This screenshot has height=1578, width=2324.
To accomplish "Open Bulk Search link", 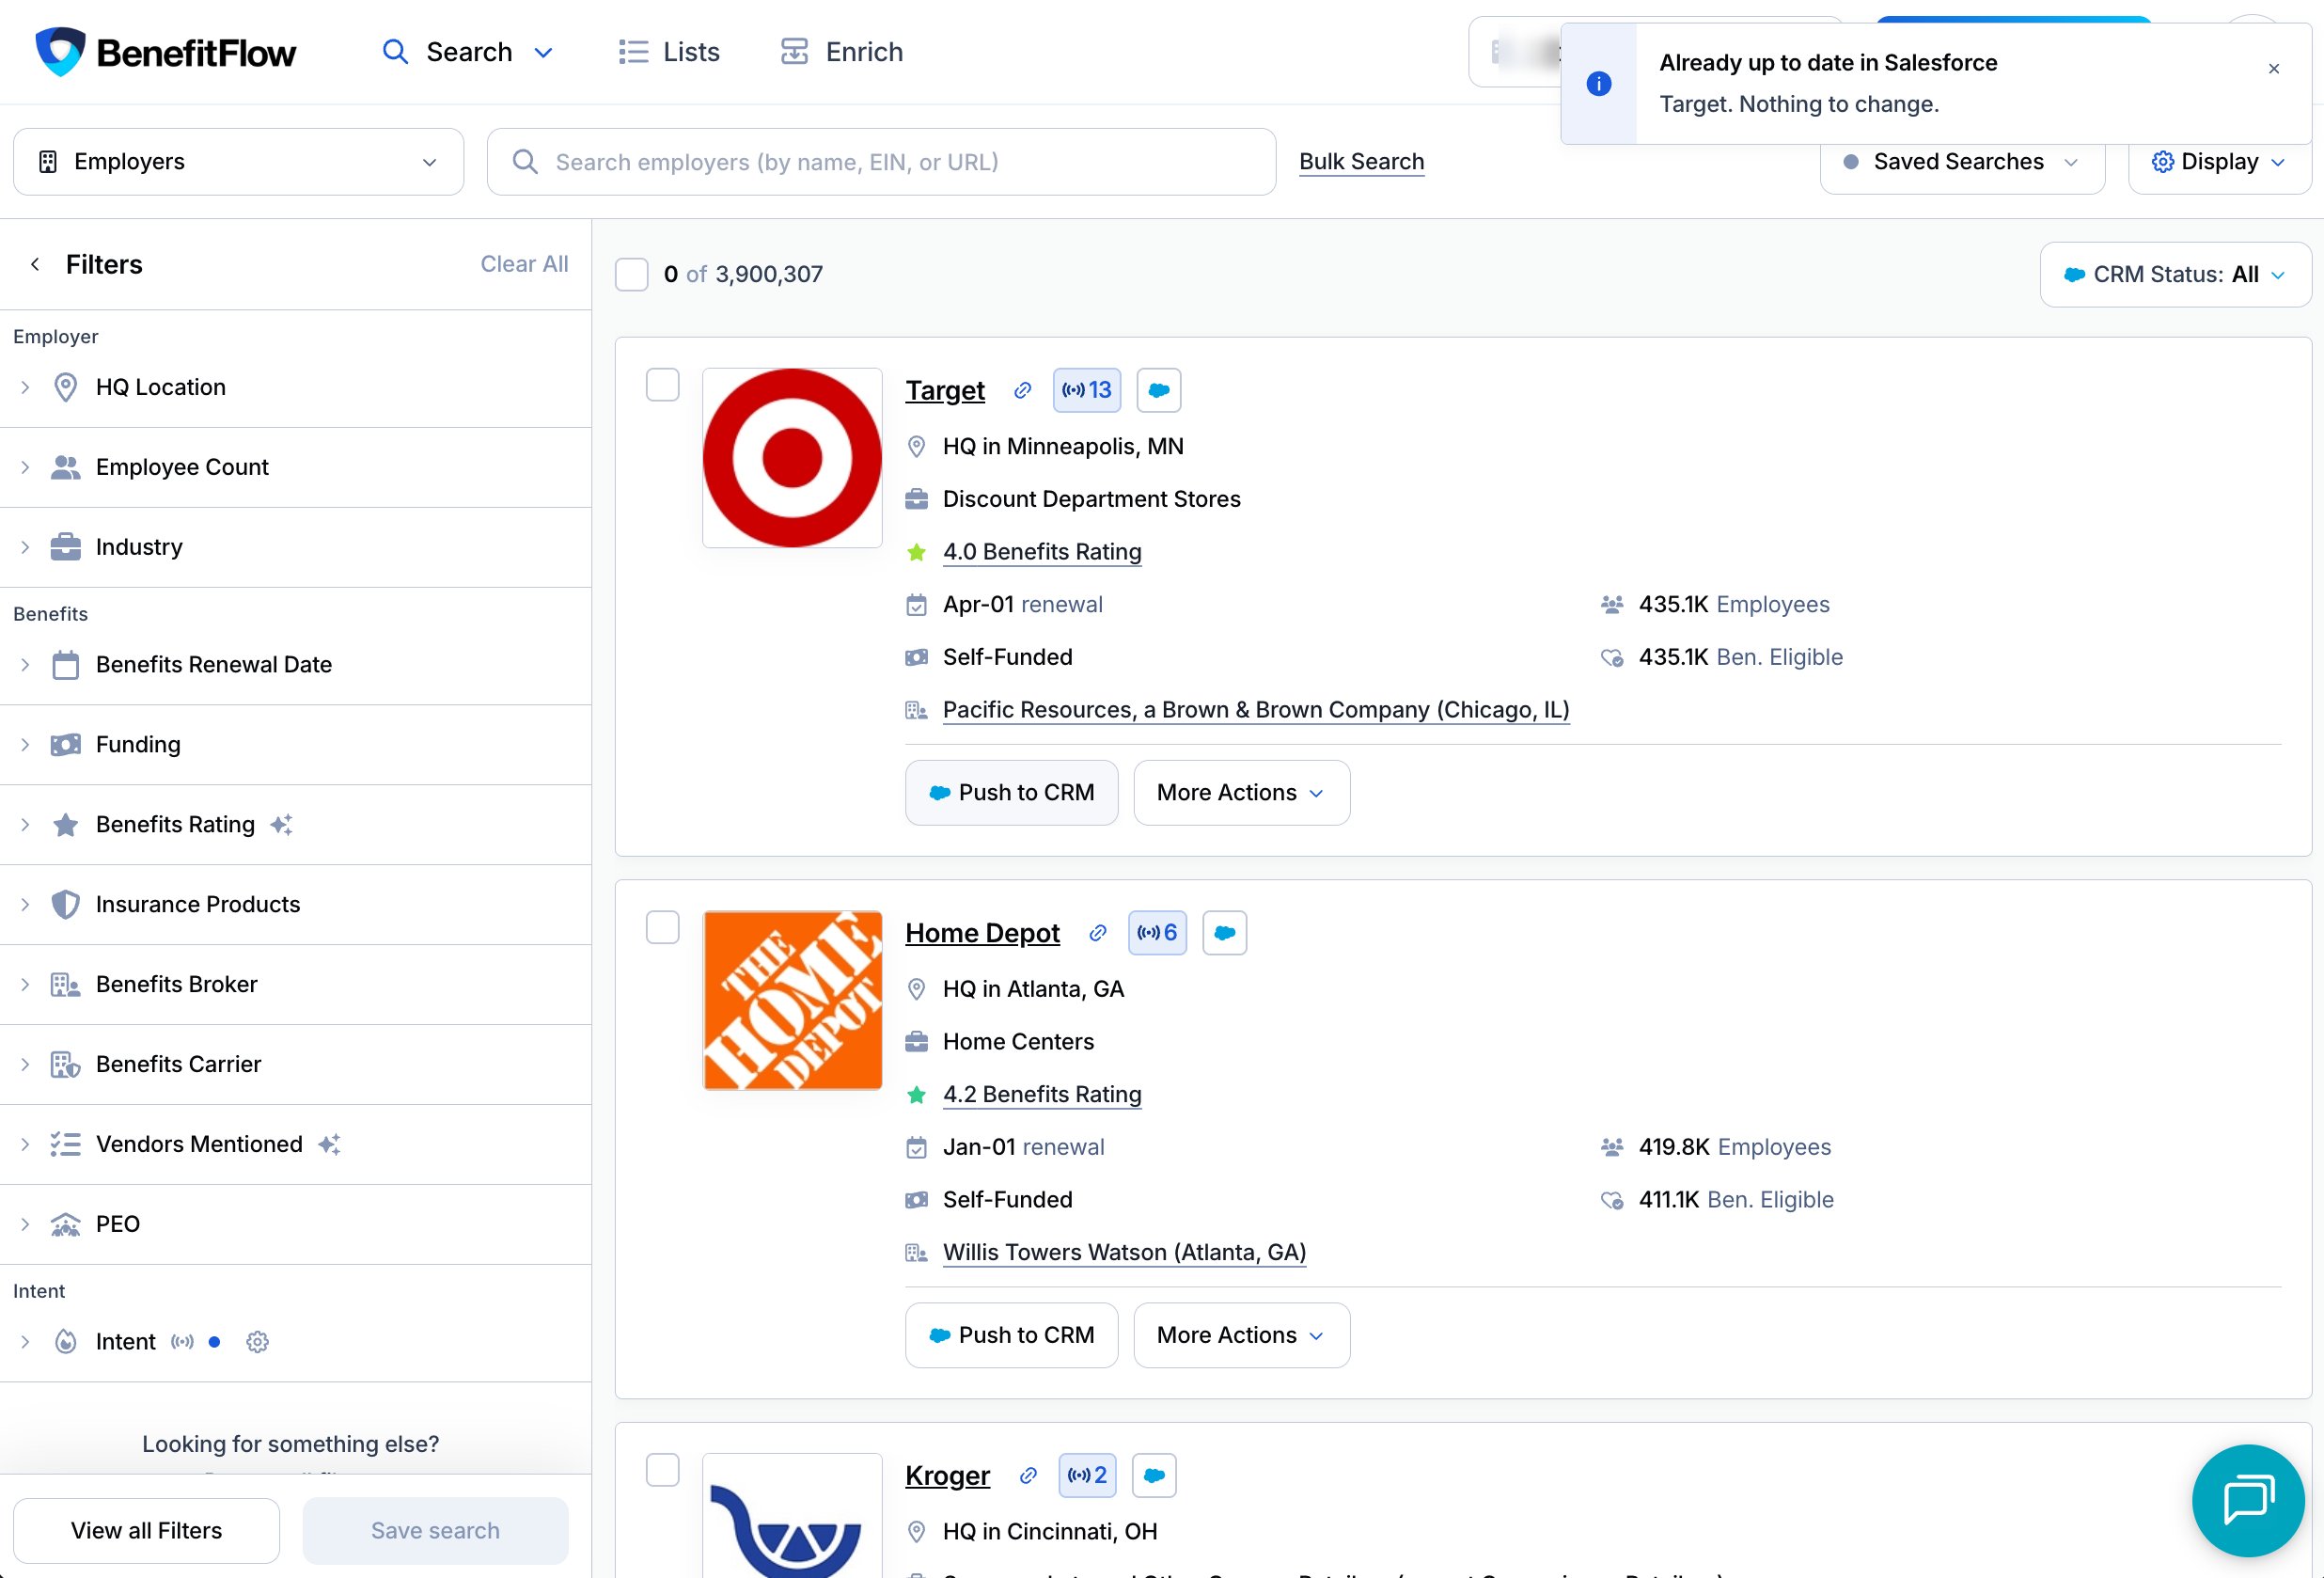I will (1361, 162).
